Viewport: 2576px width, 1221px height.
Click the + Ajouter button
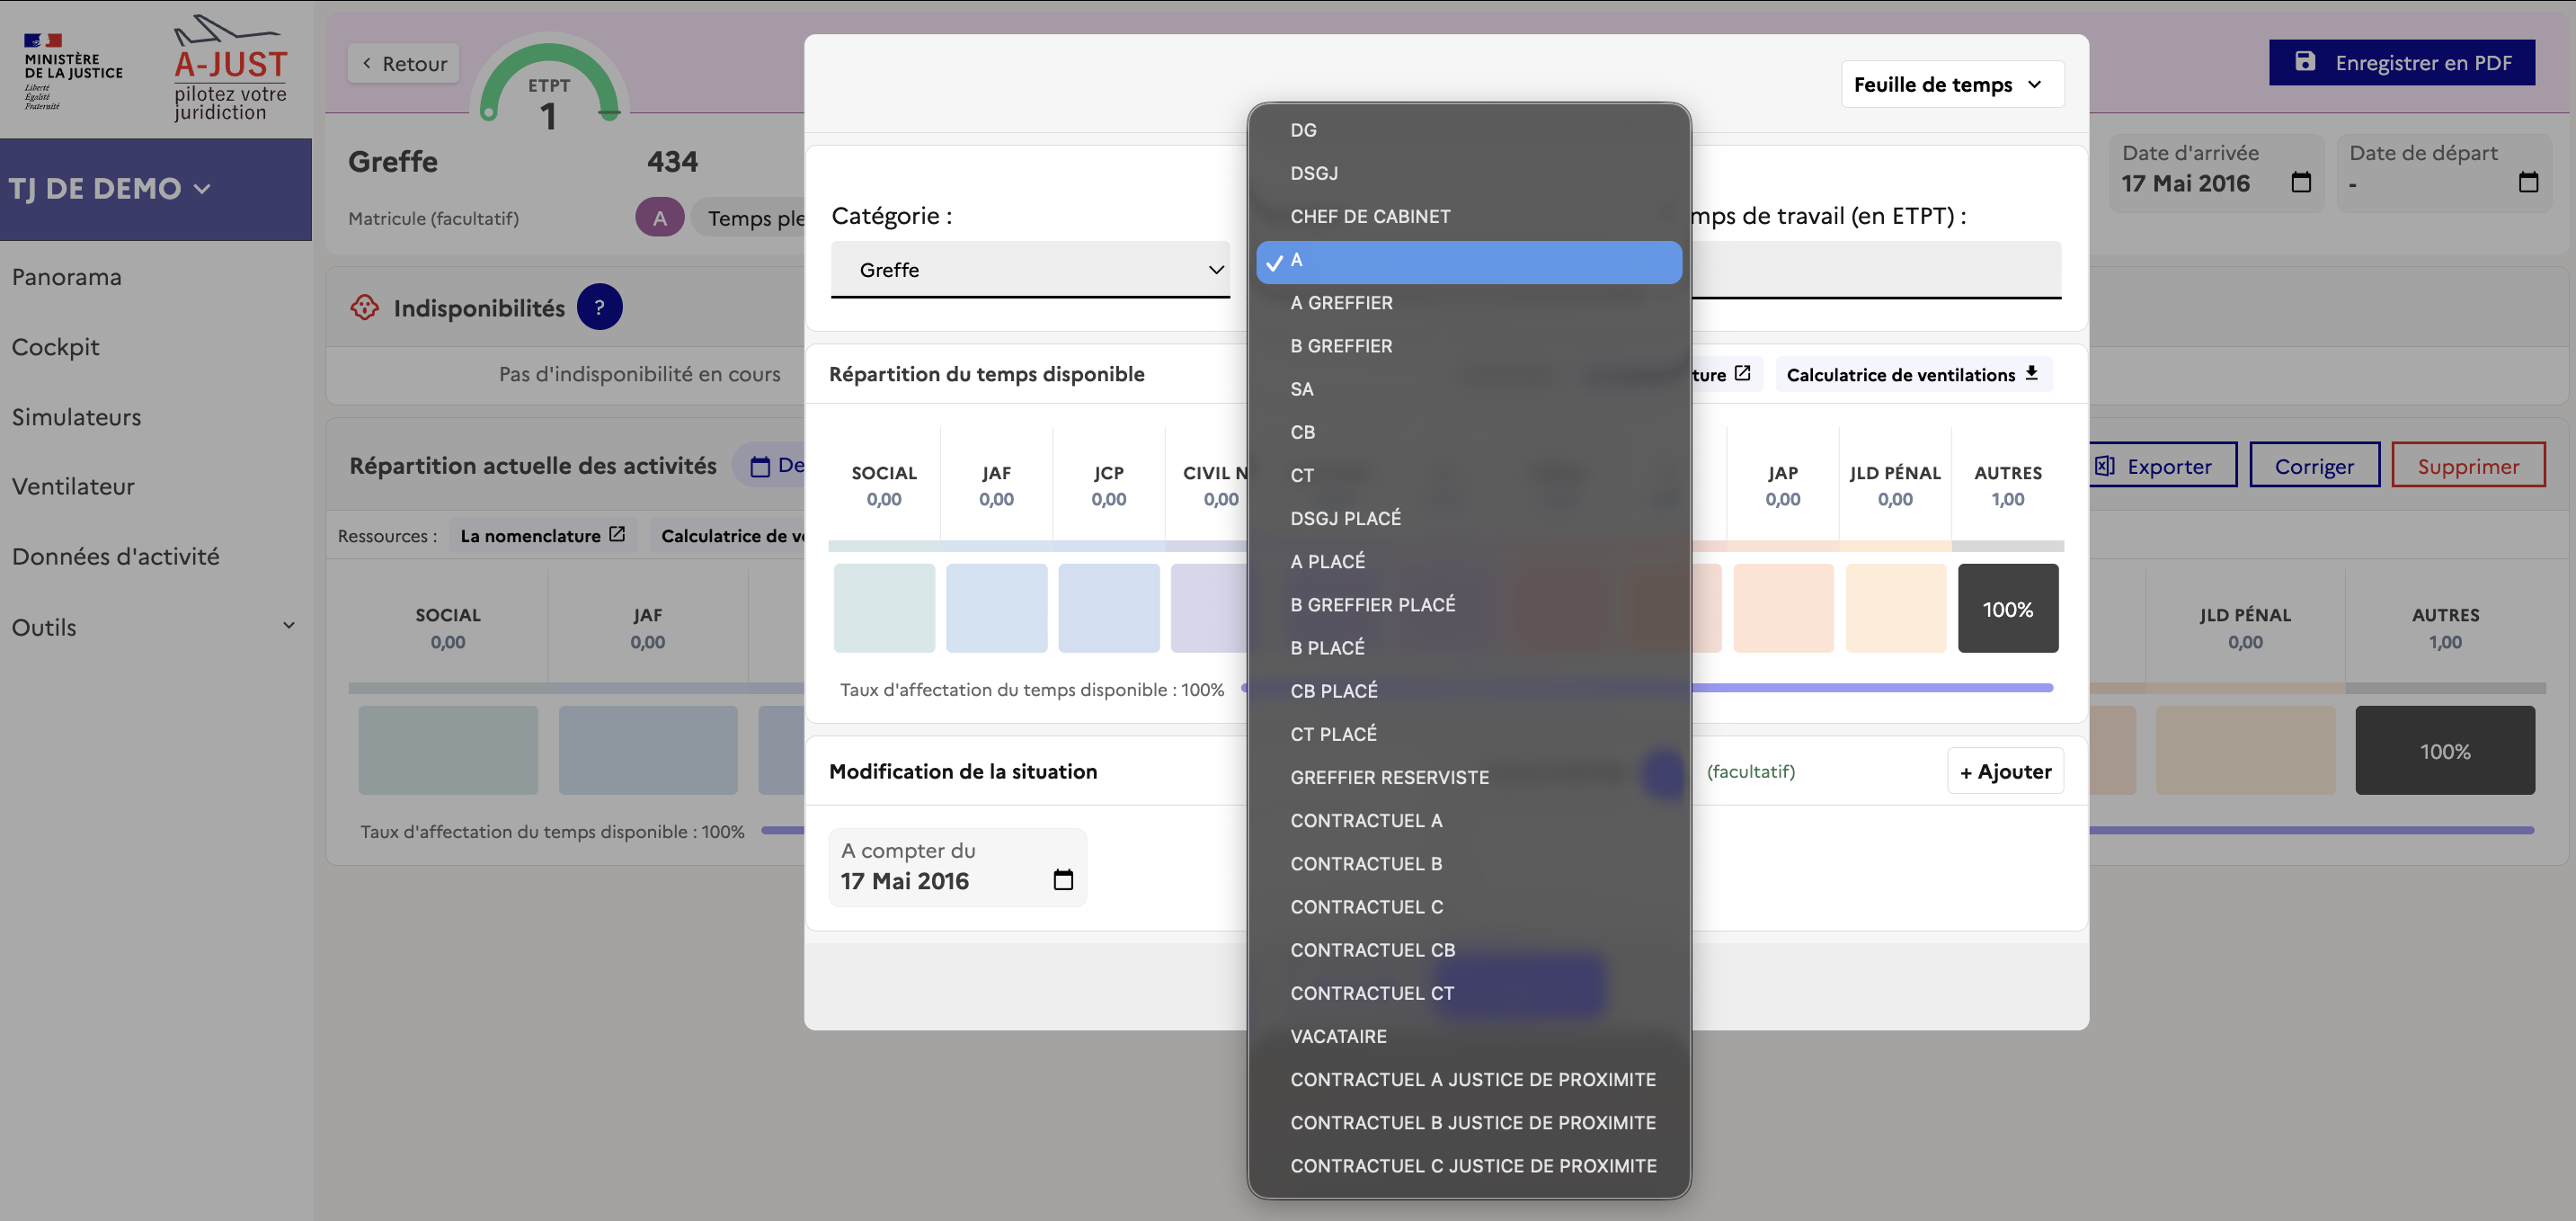2004,771
